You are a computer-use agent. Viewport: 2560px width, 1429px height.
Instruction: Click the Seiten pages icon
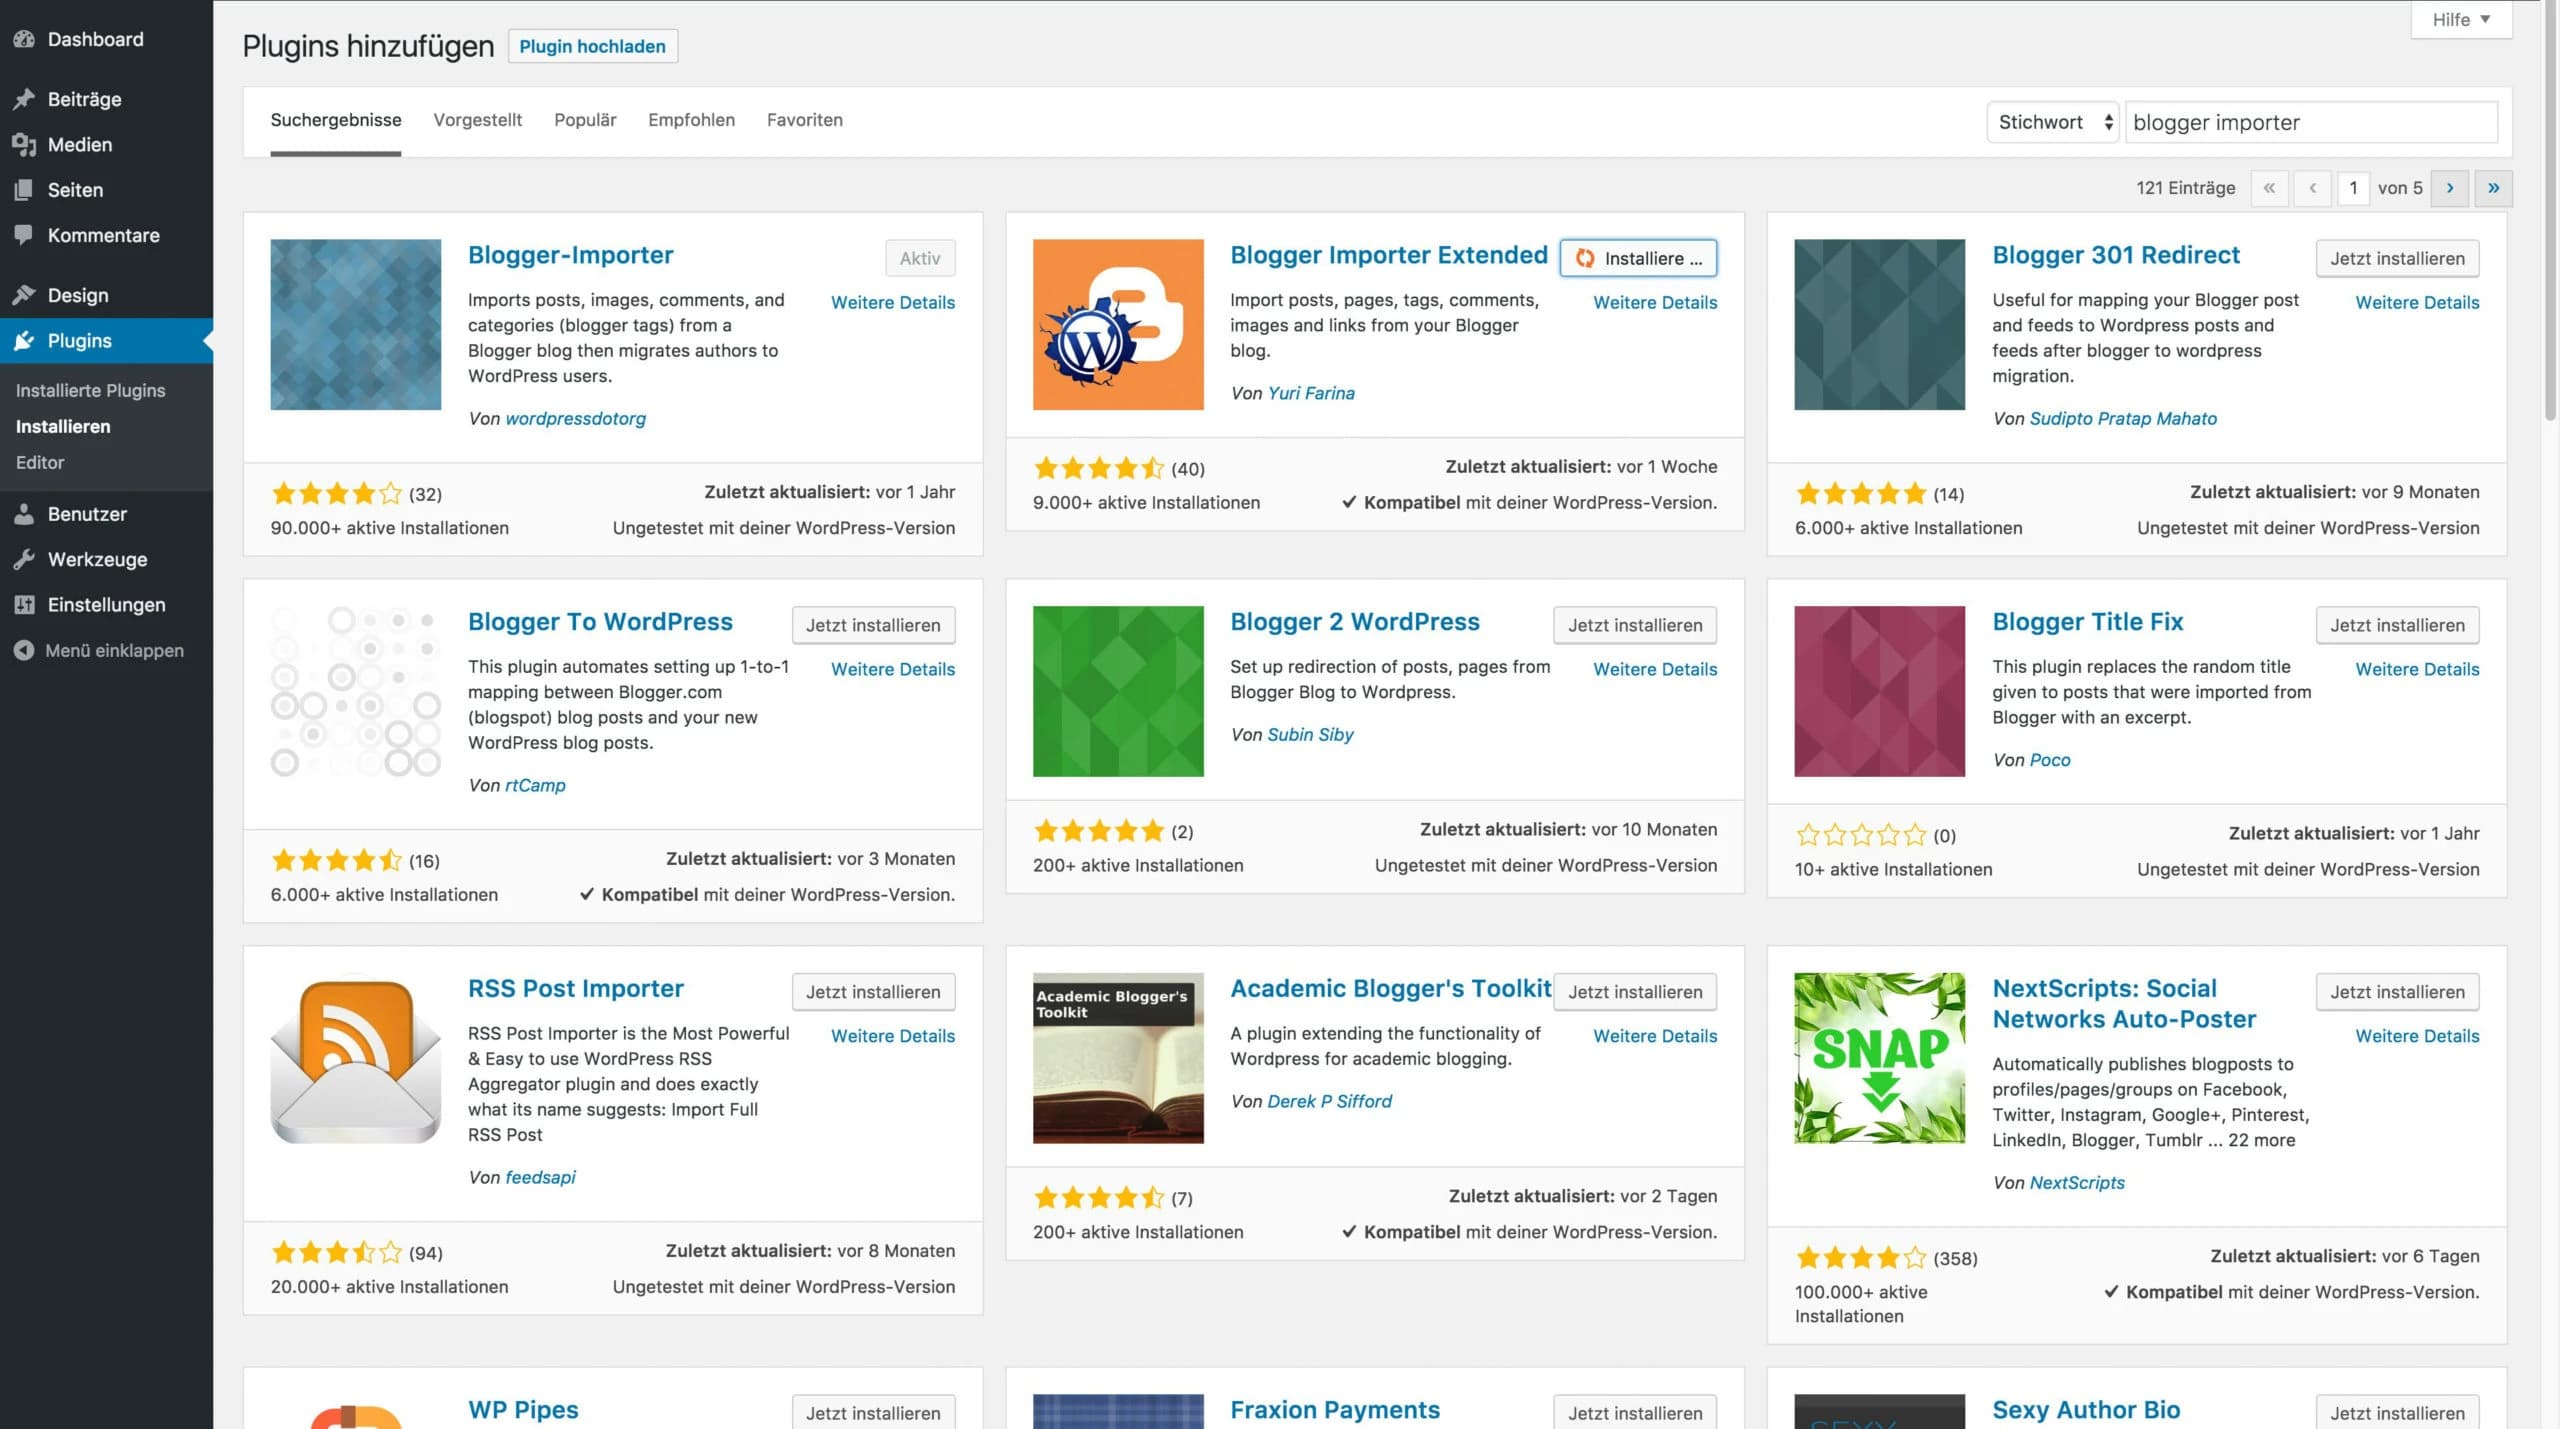pos(25,189)
